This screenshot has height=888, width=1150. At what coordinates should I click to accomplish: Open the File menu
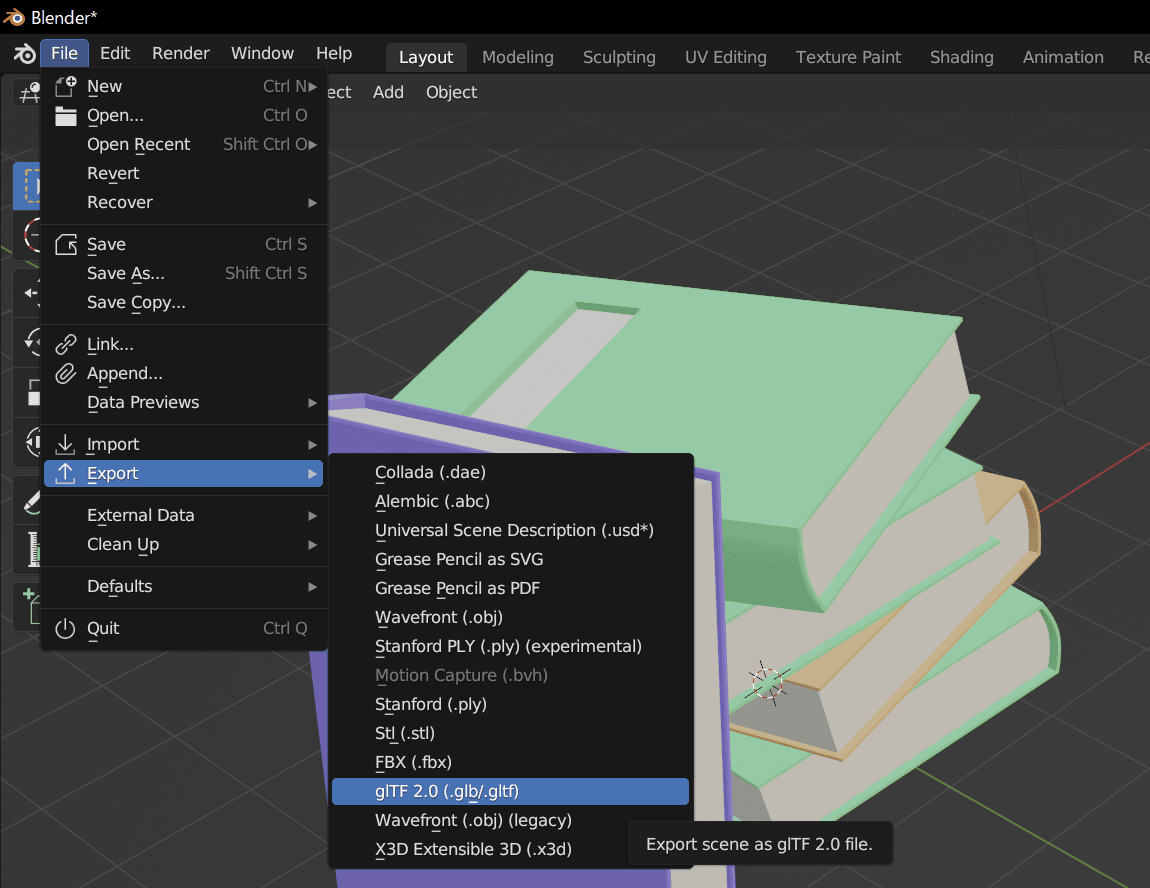coord(65,54)
